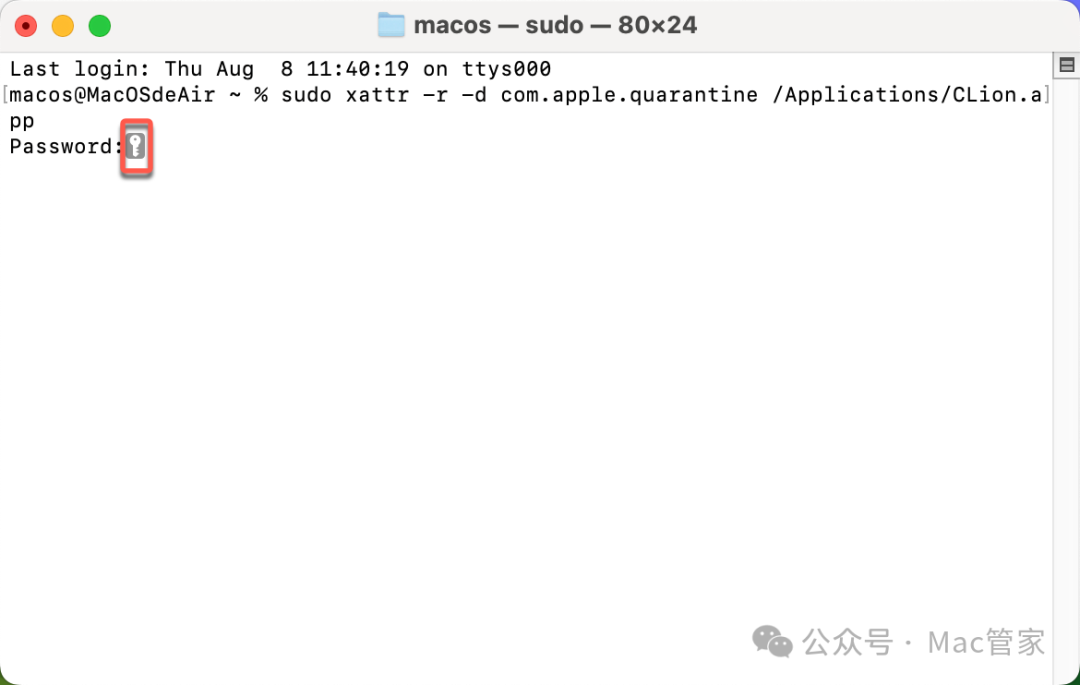Viewport: 1080px width, 685px height.
Task: Click "com.apple.quarantine" in the command
Action: pos(629,94)
